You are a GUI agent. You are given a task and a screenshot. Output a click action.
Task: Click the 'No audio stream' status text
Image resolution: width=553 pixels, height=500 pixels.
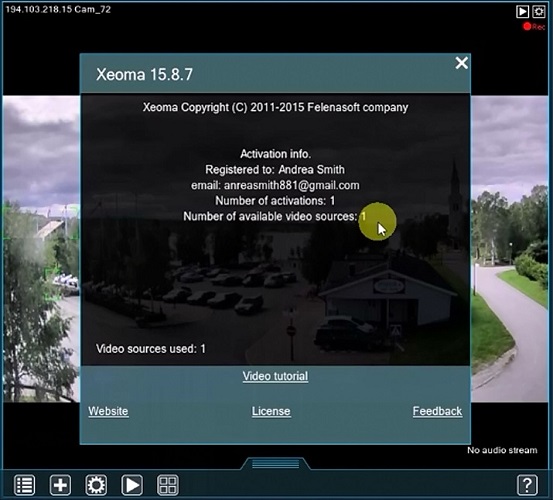502,450
